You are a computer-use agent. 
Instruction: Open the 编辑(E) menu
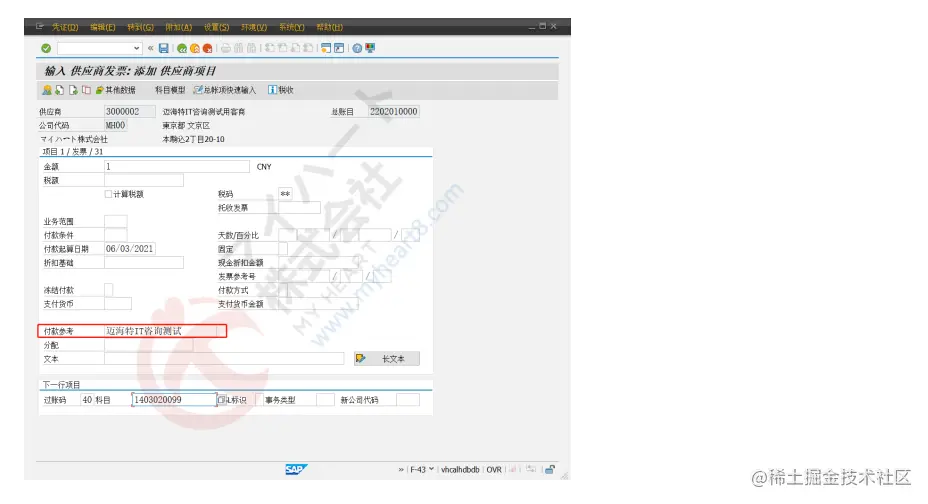[102, 27]
